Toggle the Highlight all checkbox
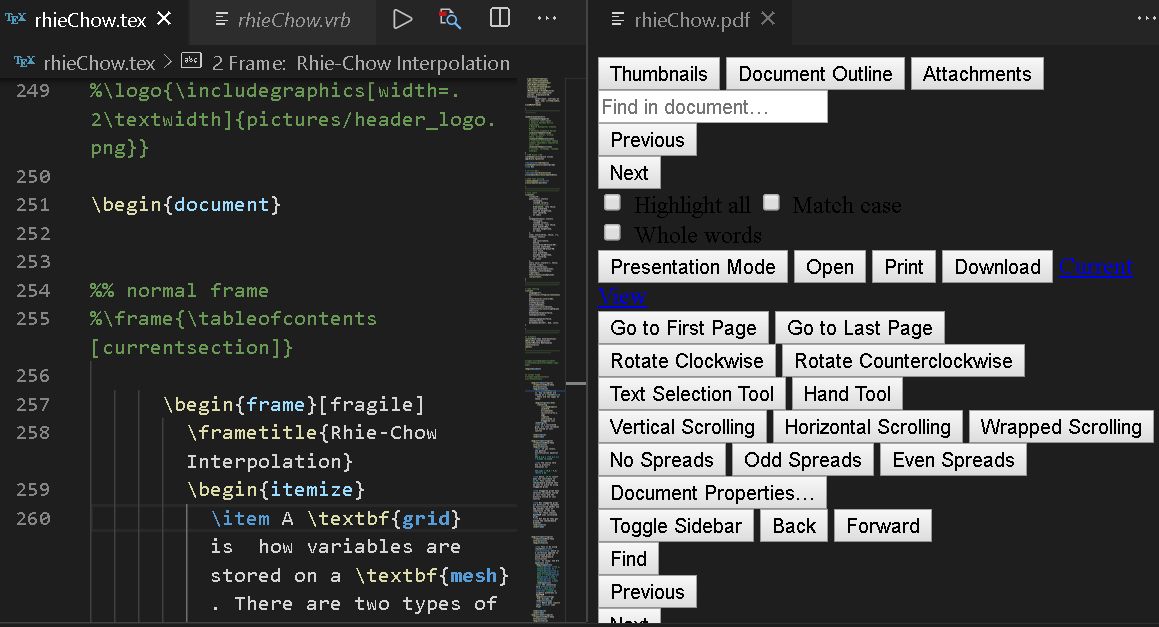Viewport: 1159px width, 627px height. pos(612,203)
